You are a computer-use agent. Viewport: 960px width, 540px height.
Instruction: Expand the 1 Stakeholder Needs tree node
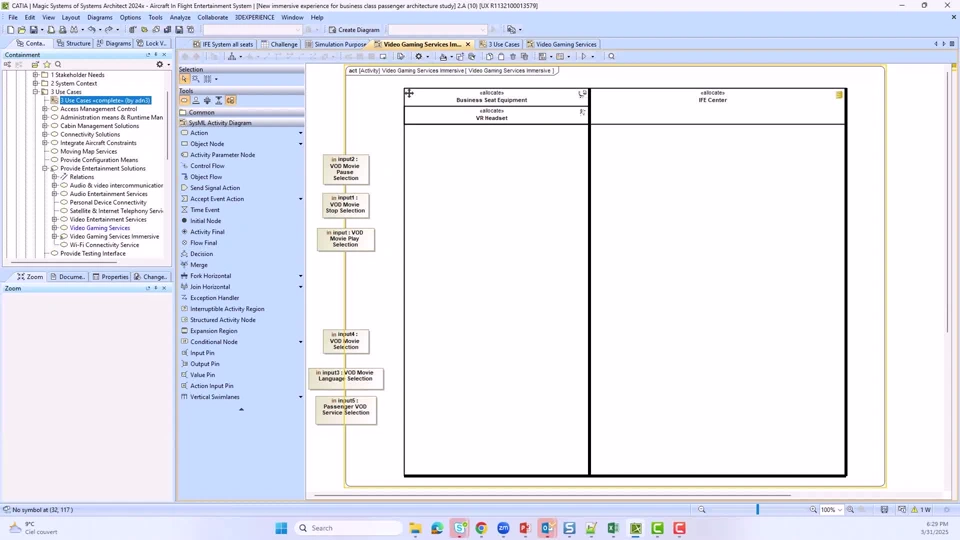coord(36,75)
